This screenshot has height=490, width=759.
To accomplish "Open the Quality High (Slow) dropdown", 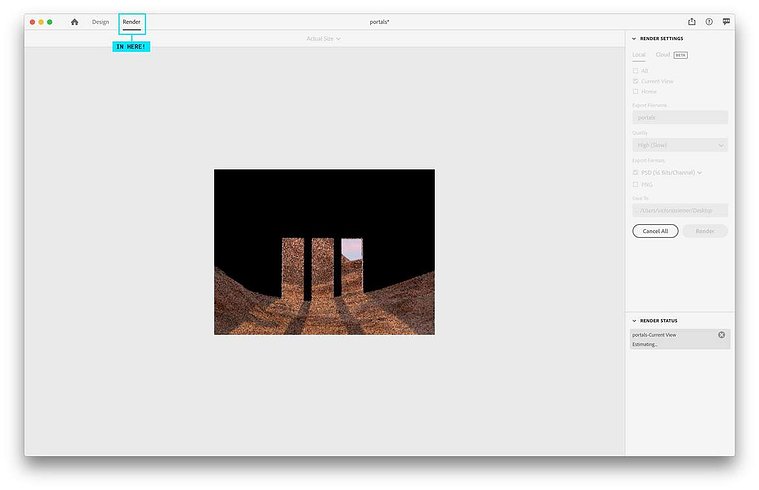I will [x=680, y=145].
